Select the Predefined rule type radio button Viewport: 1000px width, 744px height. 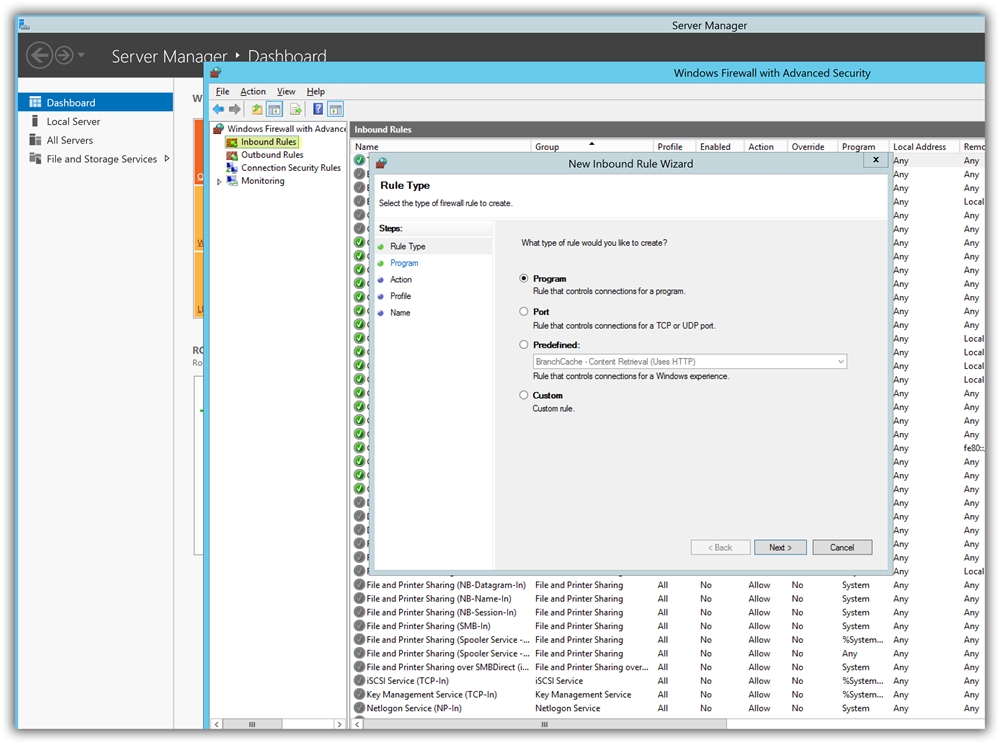click(524, 345)
